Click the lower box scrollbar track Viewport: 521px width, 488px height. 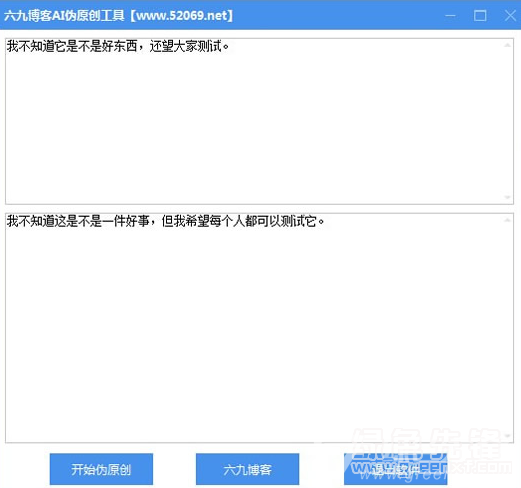(x=507, y=328)
